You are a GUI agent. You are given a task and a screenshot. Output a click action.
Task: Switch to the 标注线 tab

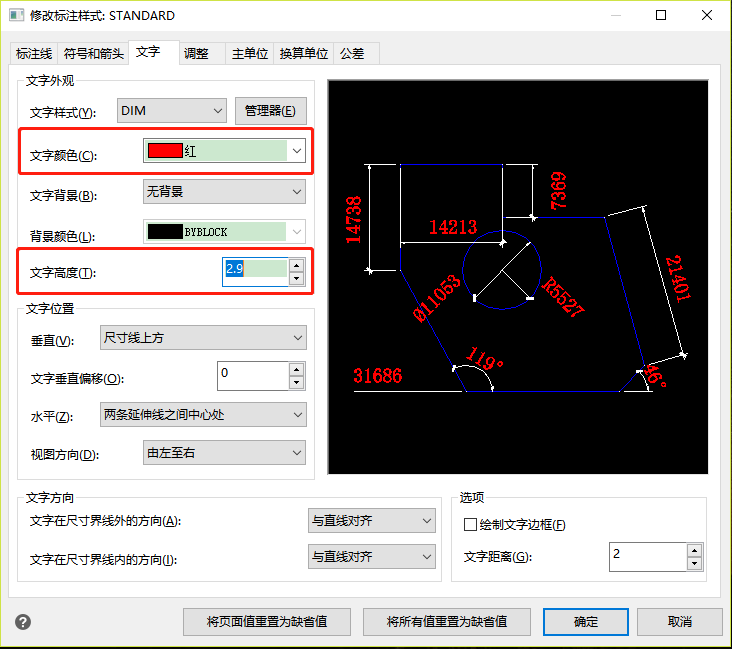coord(34,54)
